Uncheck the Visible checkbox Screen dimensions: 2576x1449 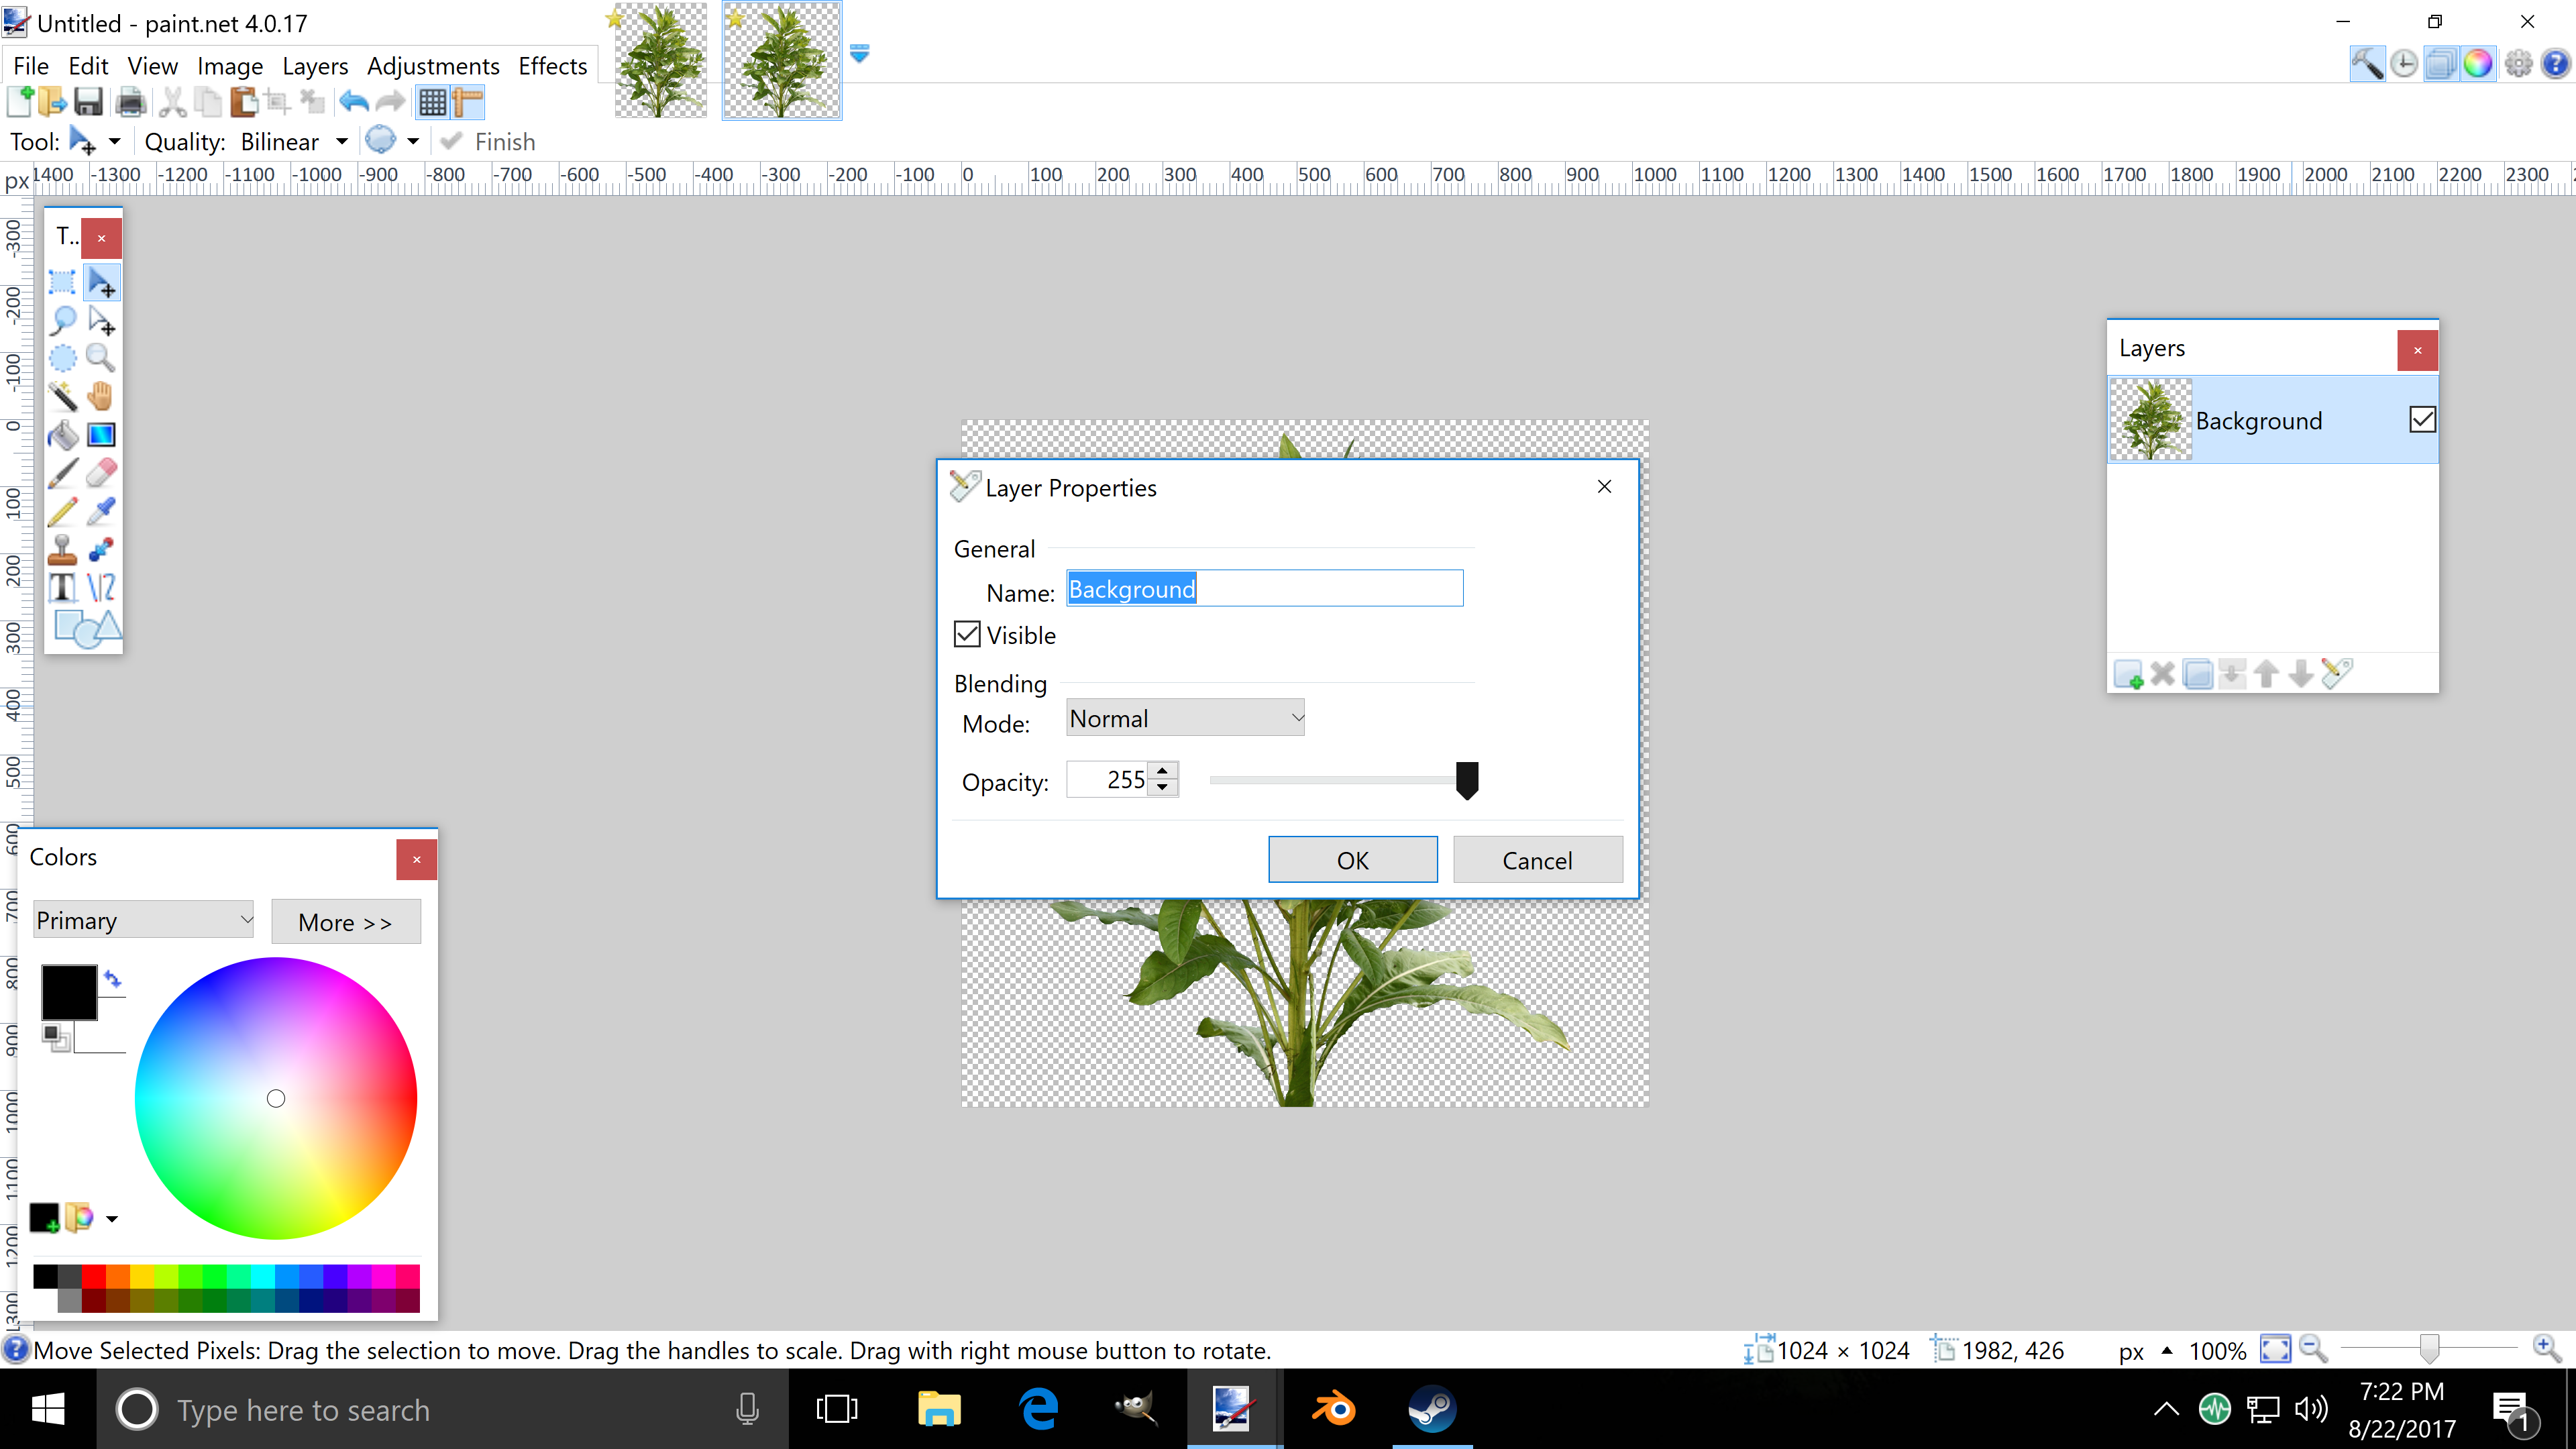tap(967, 634)
